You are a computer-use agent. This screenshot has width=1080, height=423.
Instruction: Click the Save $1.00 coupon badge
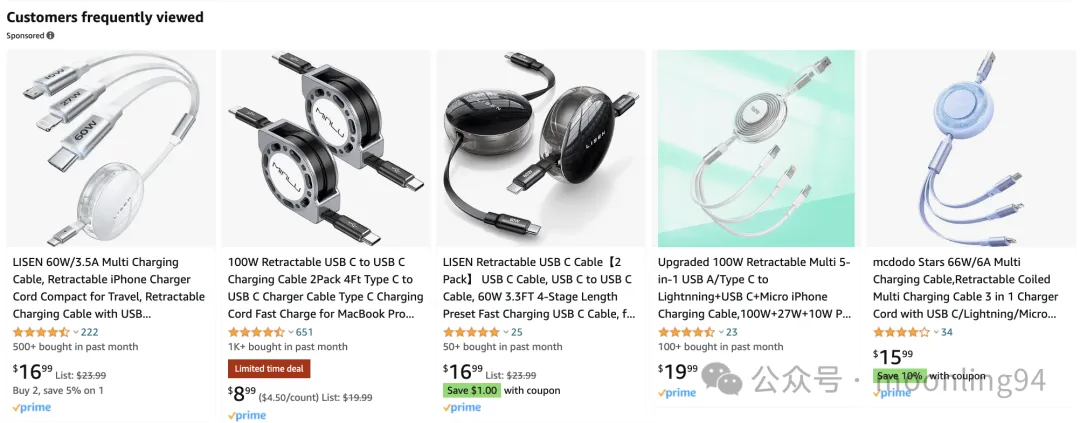coord(472,391)
